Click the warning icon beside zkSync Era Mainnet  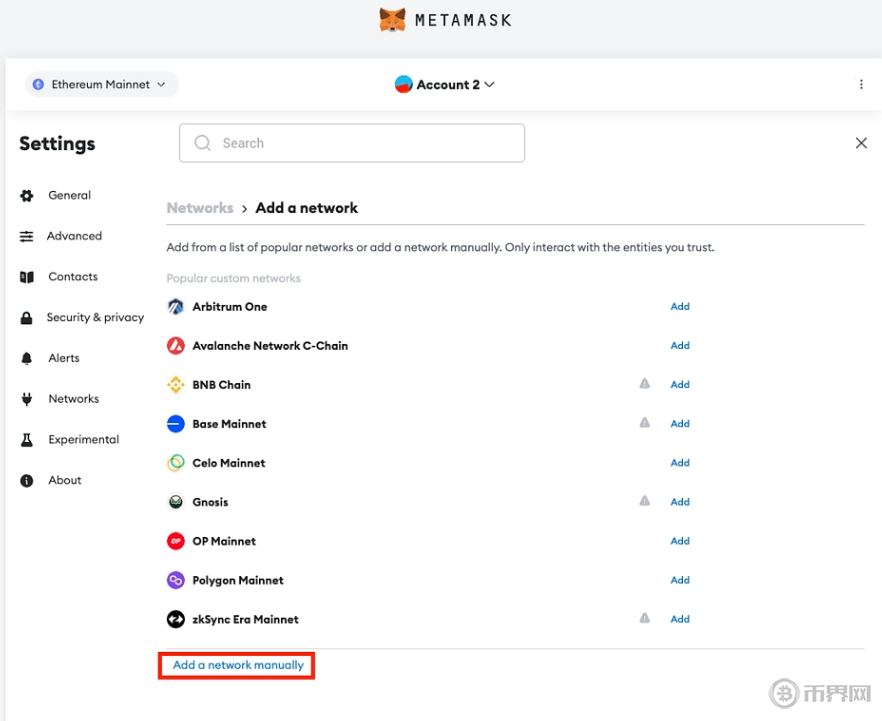click(x=645, y=619)
